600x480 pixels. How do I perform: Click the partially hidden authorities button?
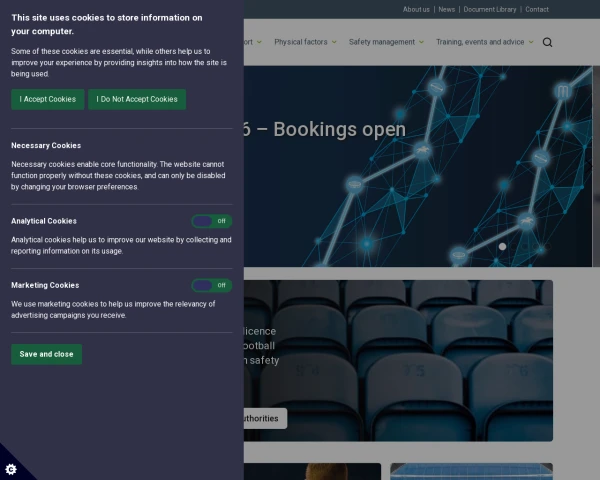(x=266, y=419)
